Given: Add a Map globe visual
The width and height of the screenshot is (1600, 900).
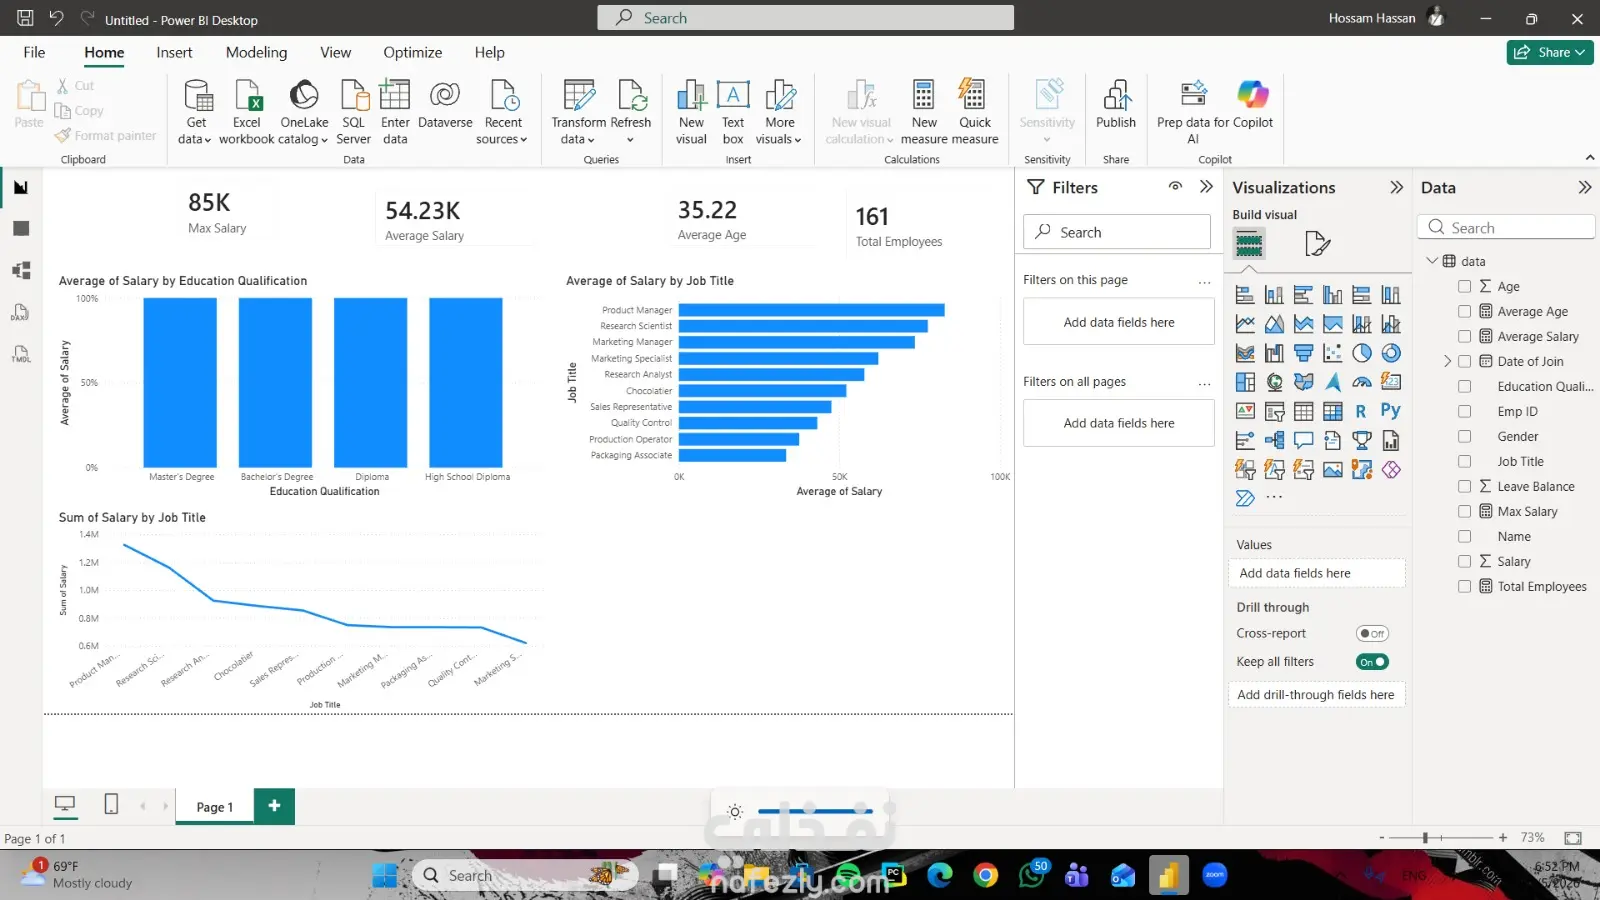Looking at the screenshot, I should point(1274,382).
